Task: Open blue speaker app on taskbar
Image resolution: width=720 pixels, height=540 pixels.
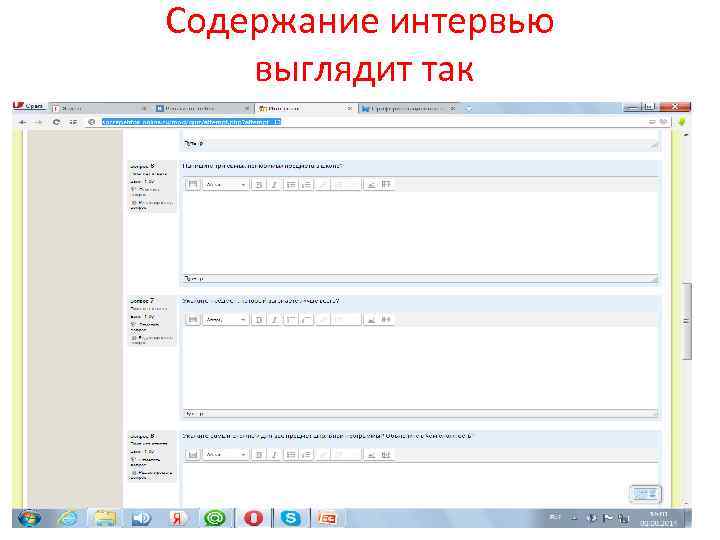Action: (141, 518)
